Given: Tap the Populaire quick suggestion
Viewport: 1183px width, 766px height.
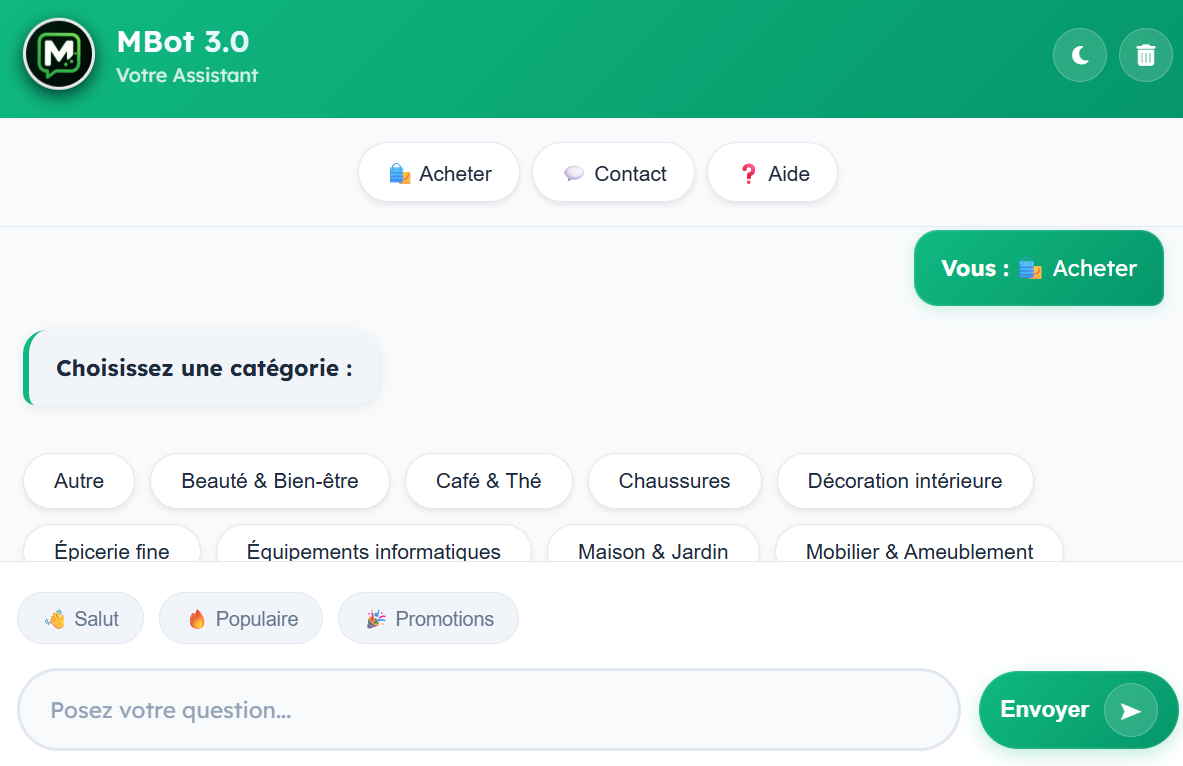Looking at the screenshot, I should point(241,619).
